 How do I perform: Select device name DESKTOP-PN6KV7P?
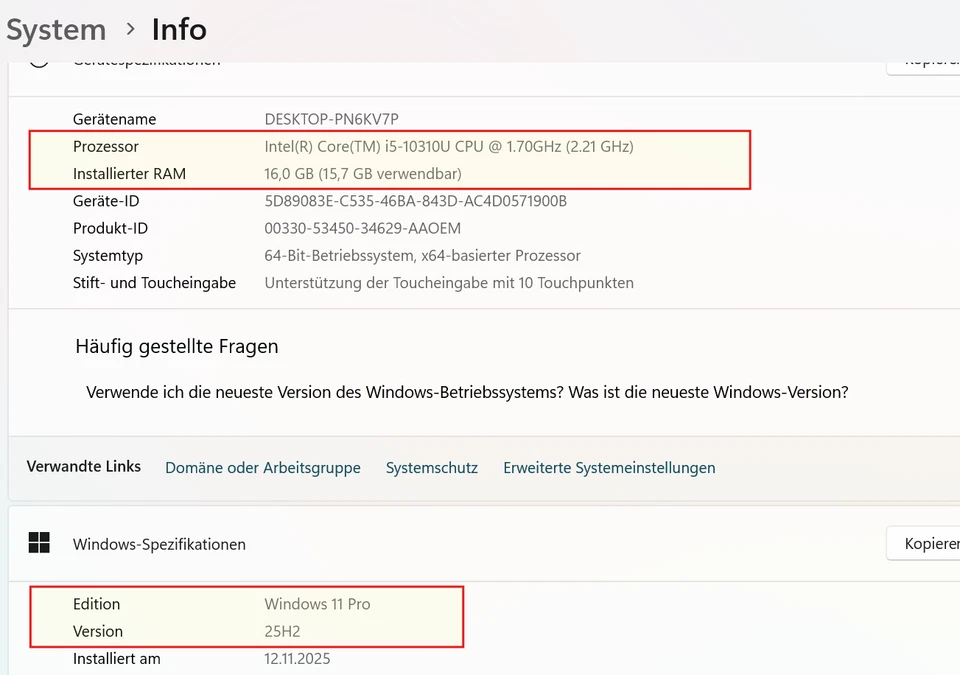pos(331,119)
